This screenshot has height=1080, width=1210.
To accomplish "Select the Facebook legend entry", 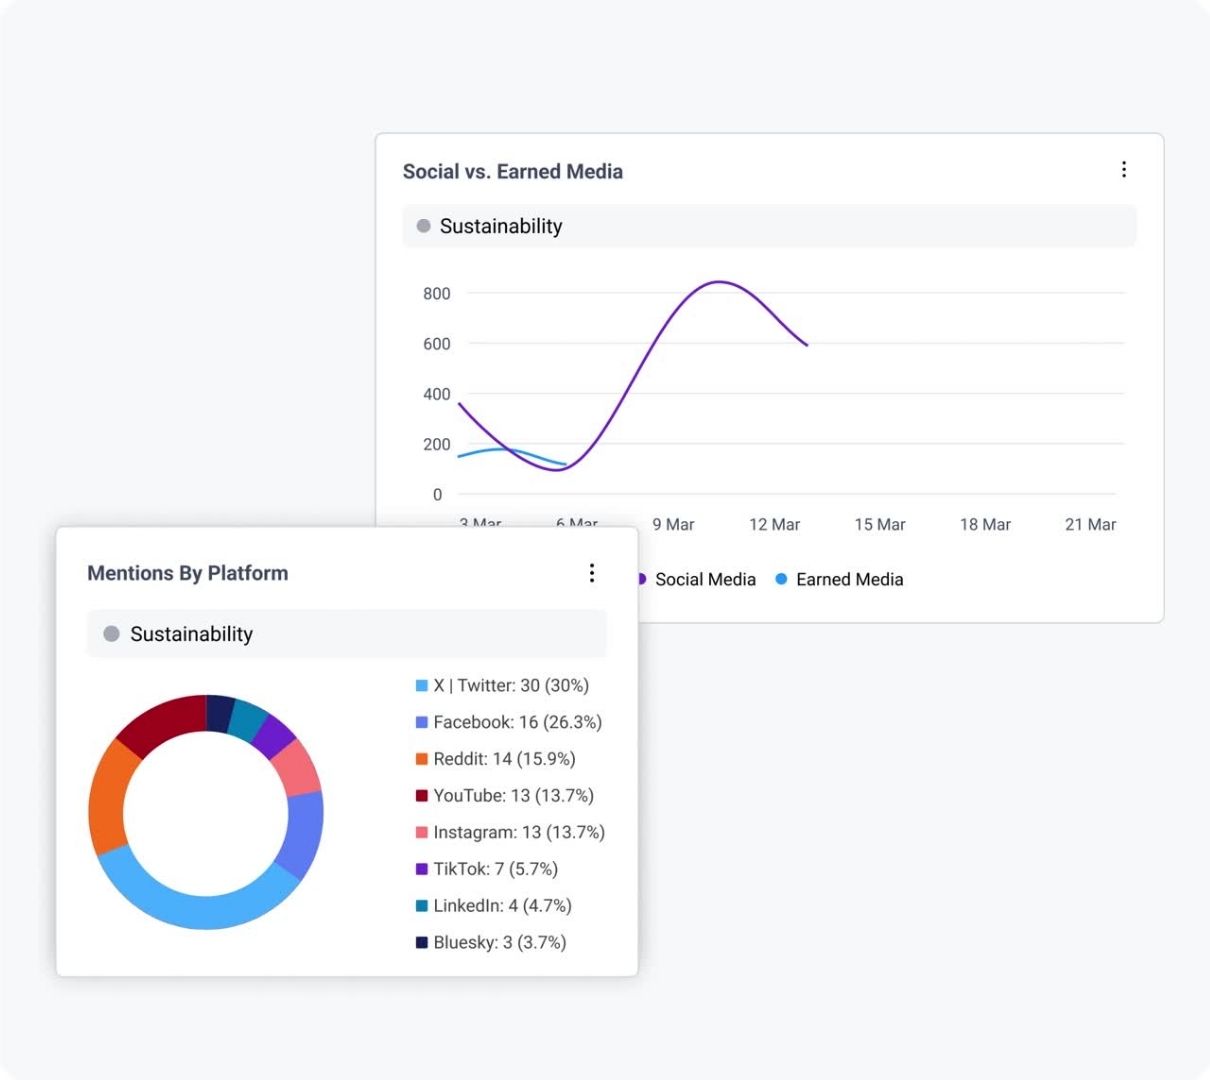I will 509,722.
